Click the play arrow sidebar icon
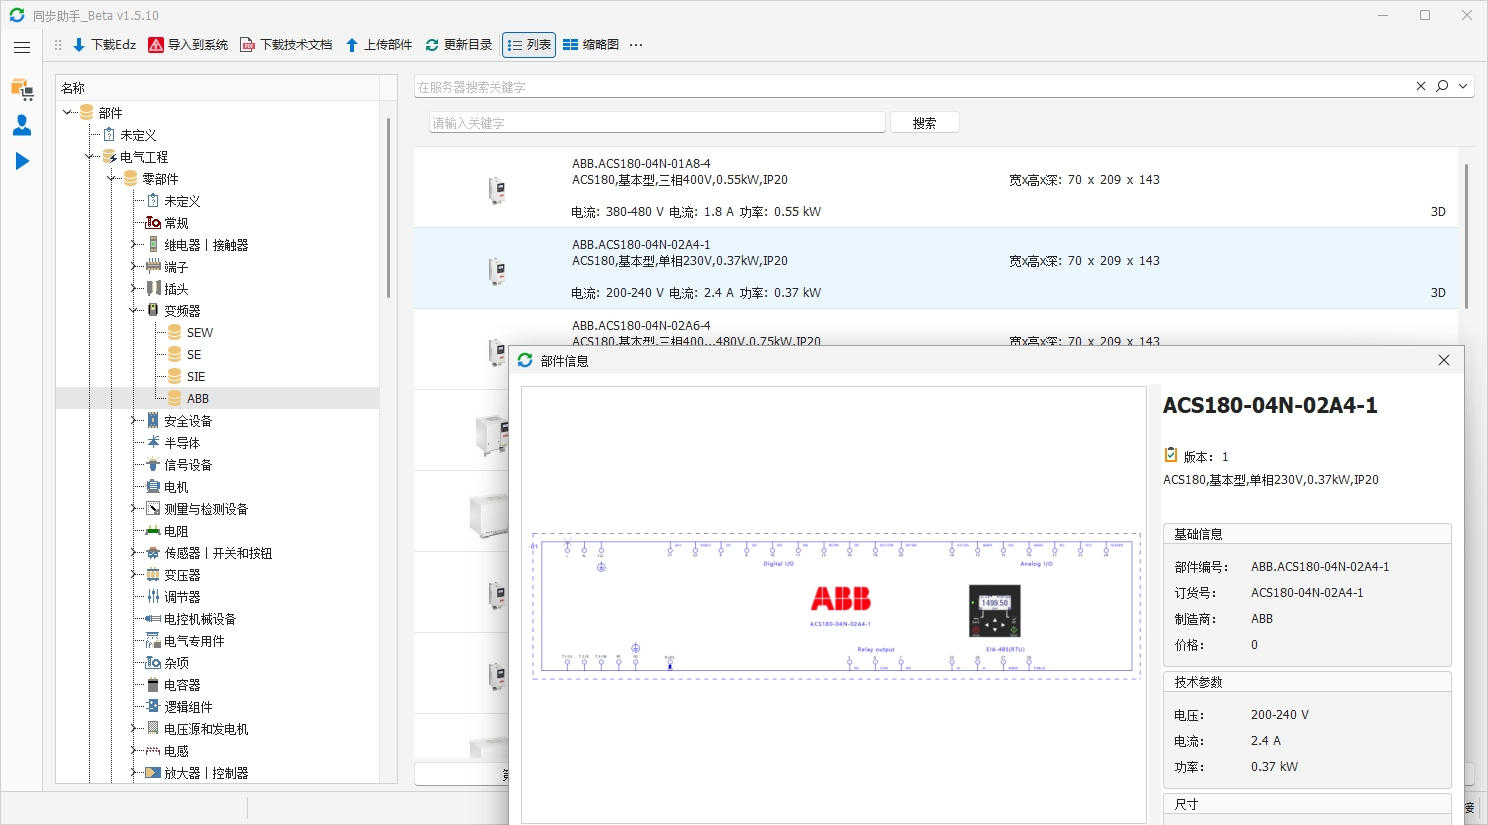1488x825 pixels. point(22,161)
